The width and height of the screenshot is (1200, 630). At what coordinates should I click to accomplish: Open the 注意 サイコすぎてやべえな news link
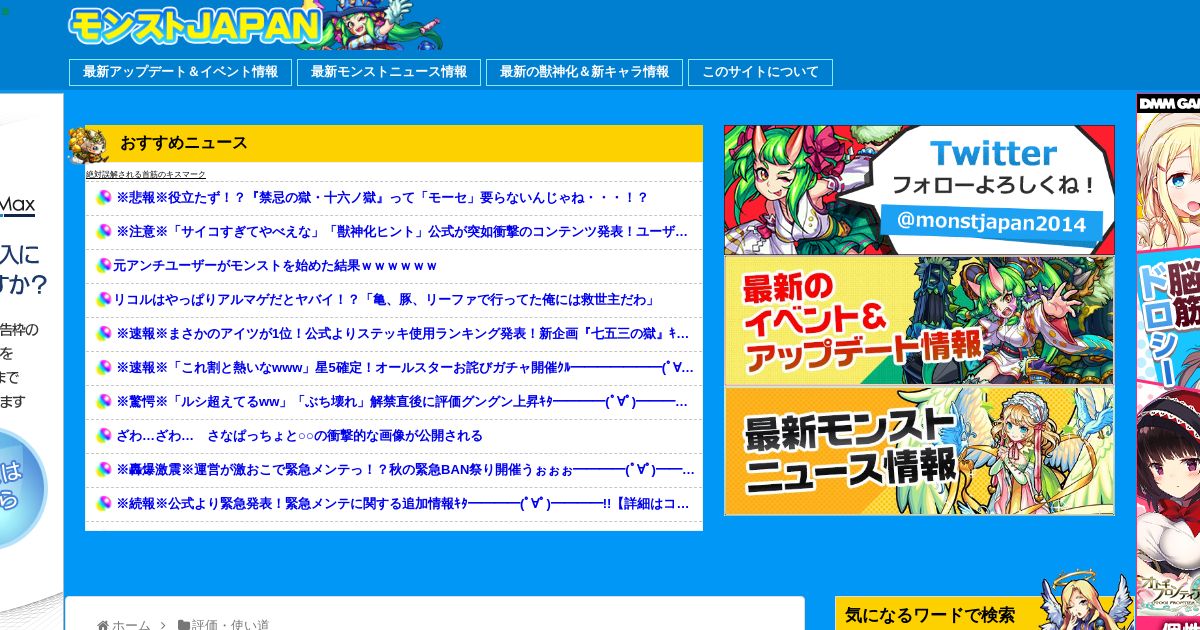click(403, 231)
